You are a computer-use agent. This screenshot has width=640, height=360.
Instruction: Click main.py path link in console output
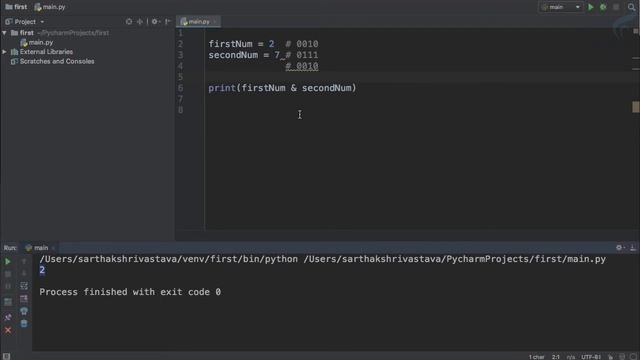pyautogui.click(x=454, y=259)
